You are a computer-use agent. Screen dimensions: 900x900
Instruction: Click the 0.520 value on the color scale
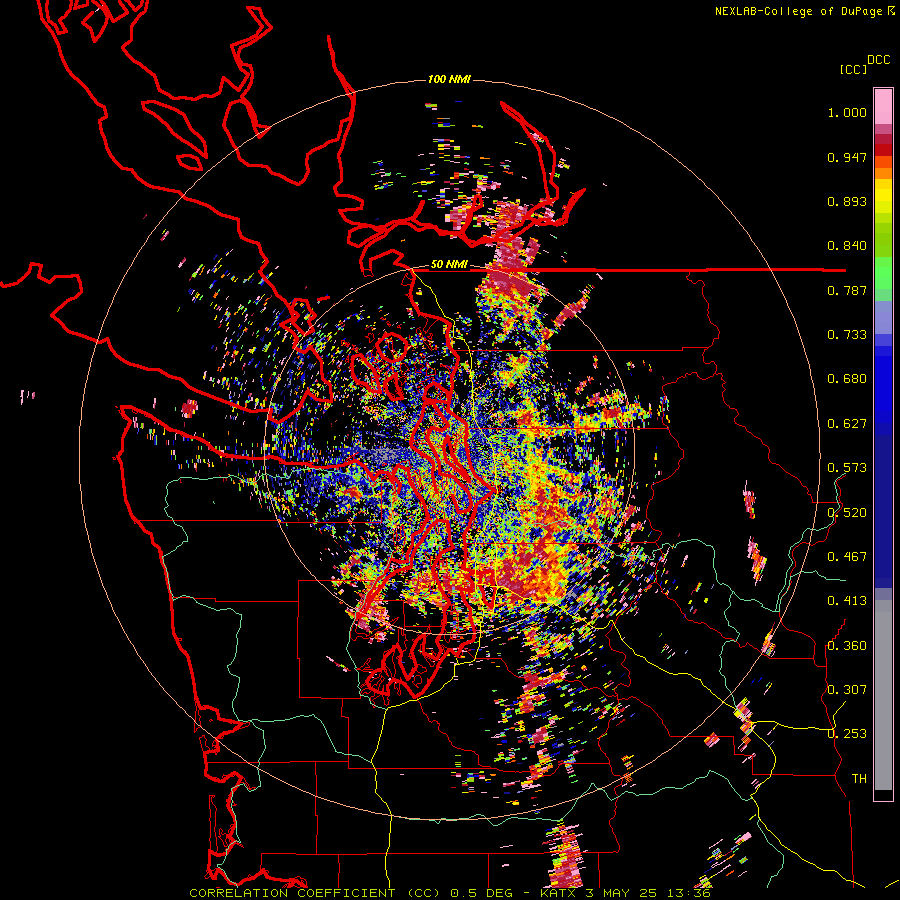click(847, 512)
